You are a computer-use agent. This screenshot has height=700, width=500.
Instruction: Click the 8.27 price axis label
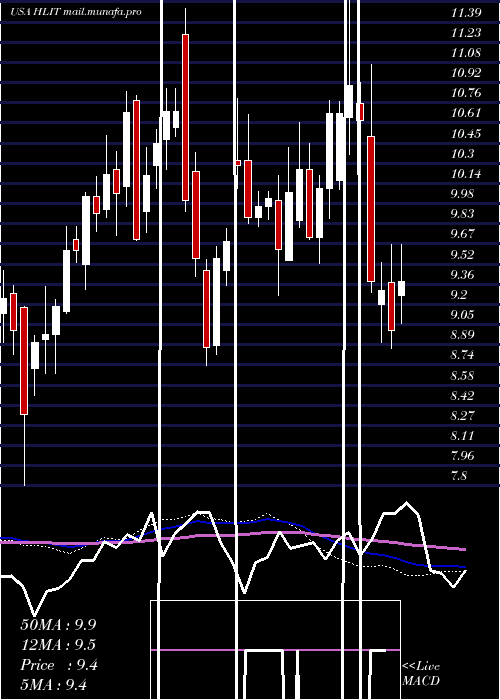tap(462, 416)
